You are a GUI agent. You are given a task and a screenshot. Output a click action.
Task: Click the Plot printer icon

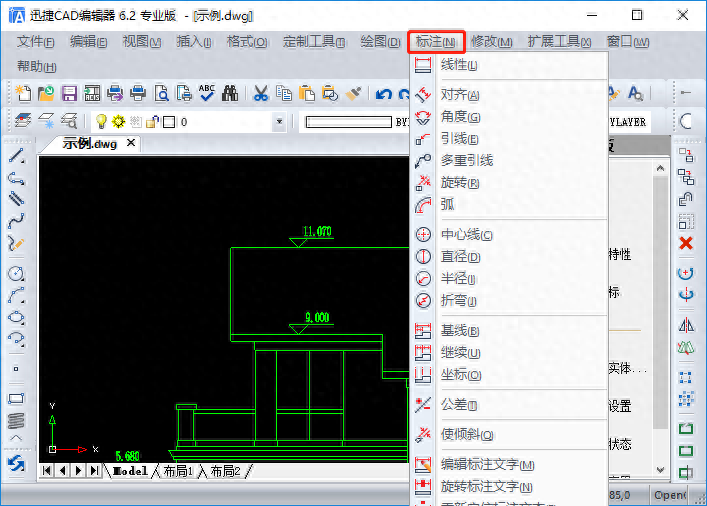coord(138,93)
